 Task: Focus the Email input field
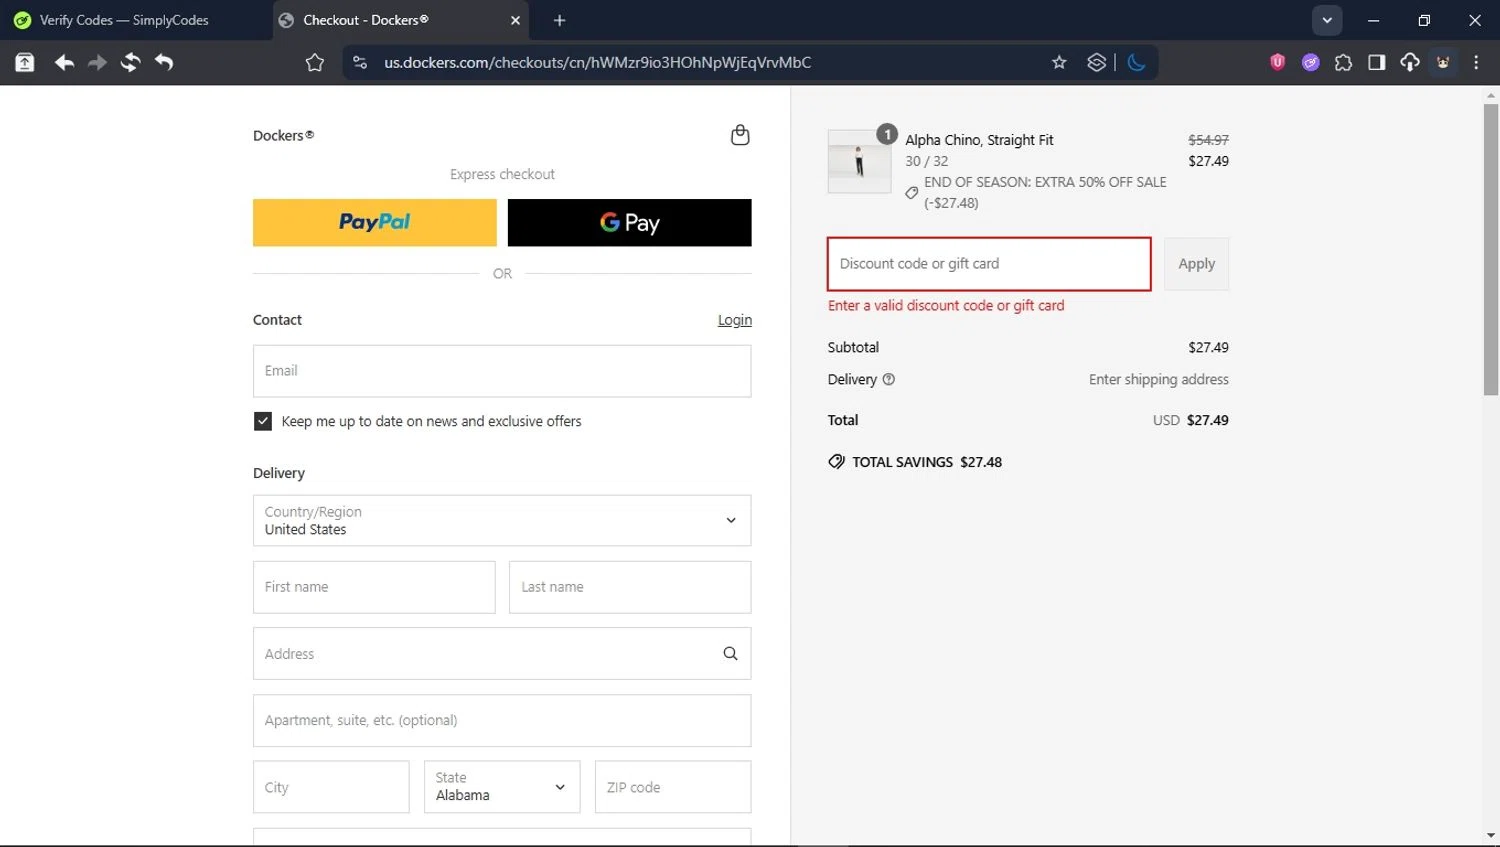pos(502,371)
